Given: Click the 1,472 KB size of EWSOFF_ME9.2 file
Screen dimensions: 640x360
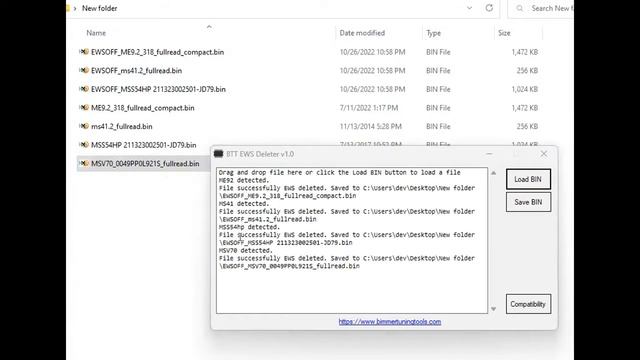Looking at the screenshot, I should [524, 52].
